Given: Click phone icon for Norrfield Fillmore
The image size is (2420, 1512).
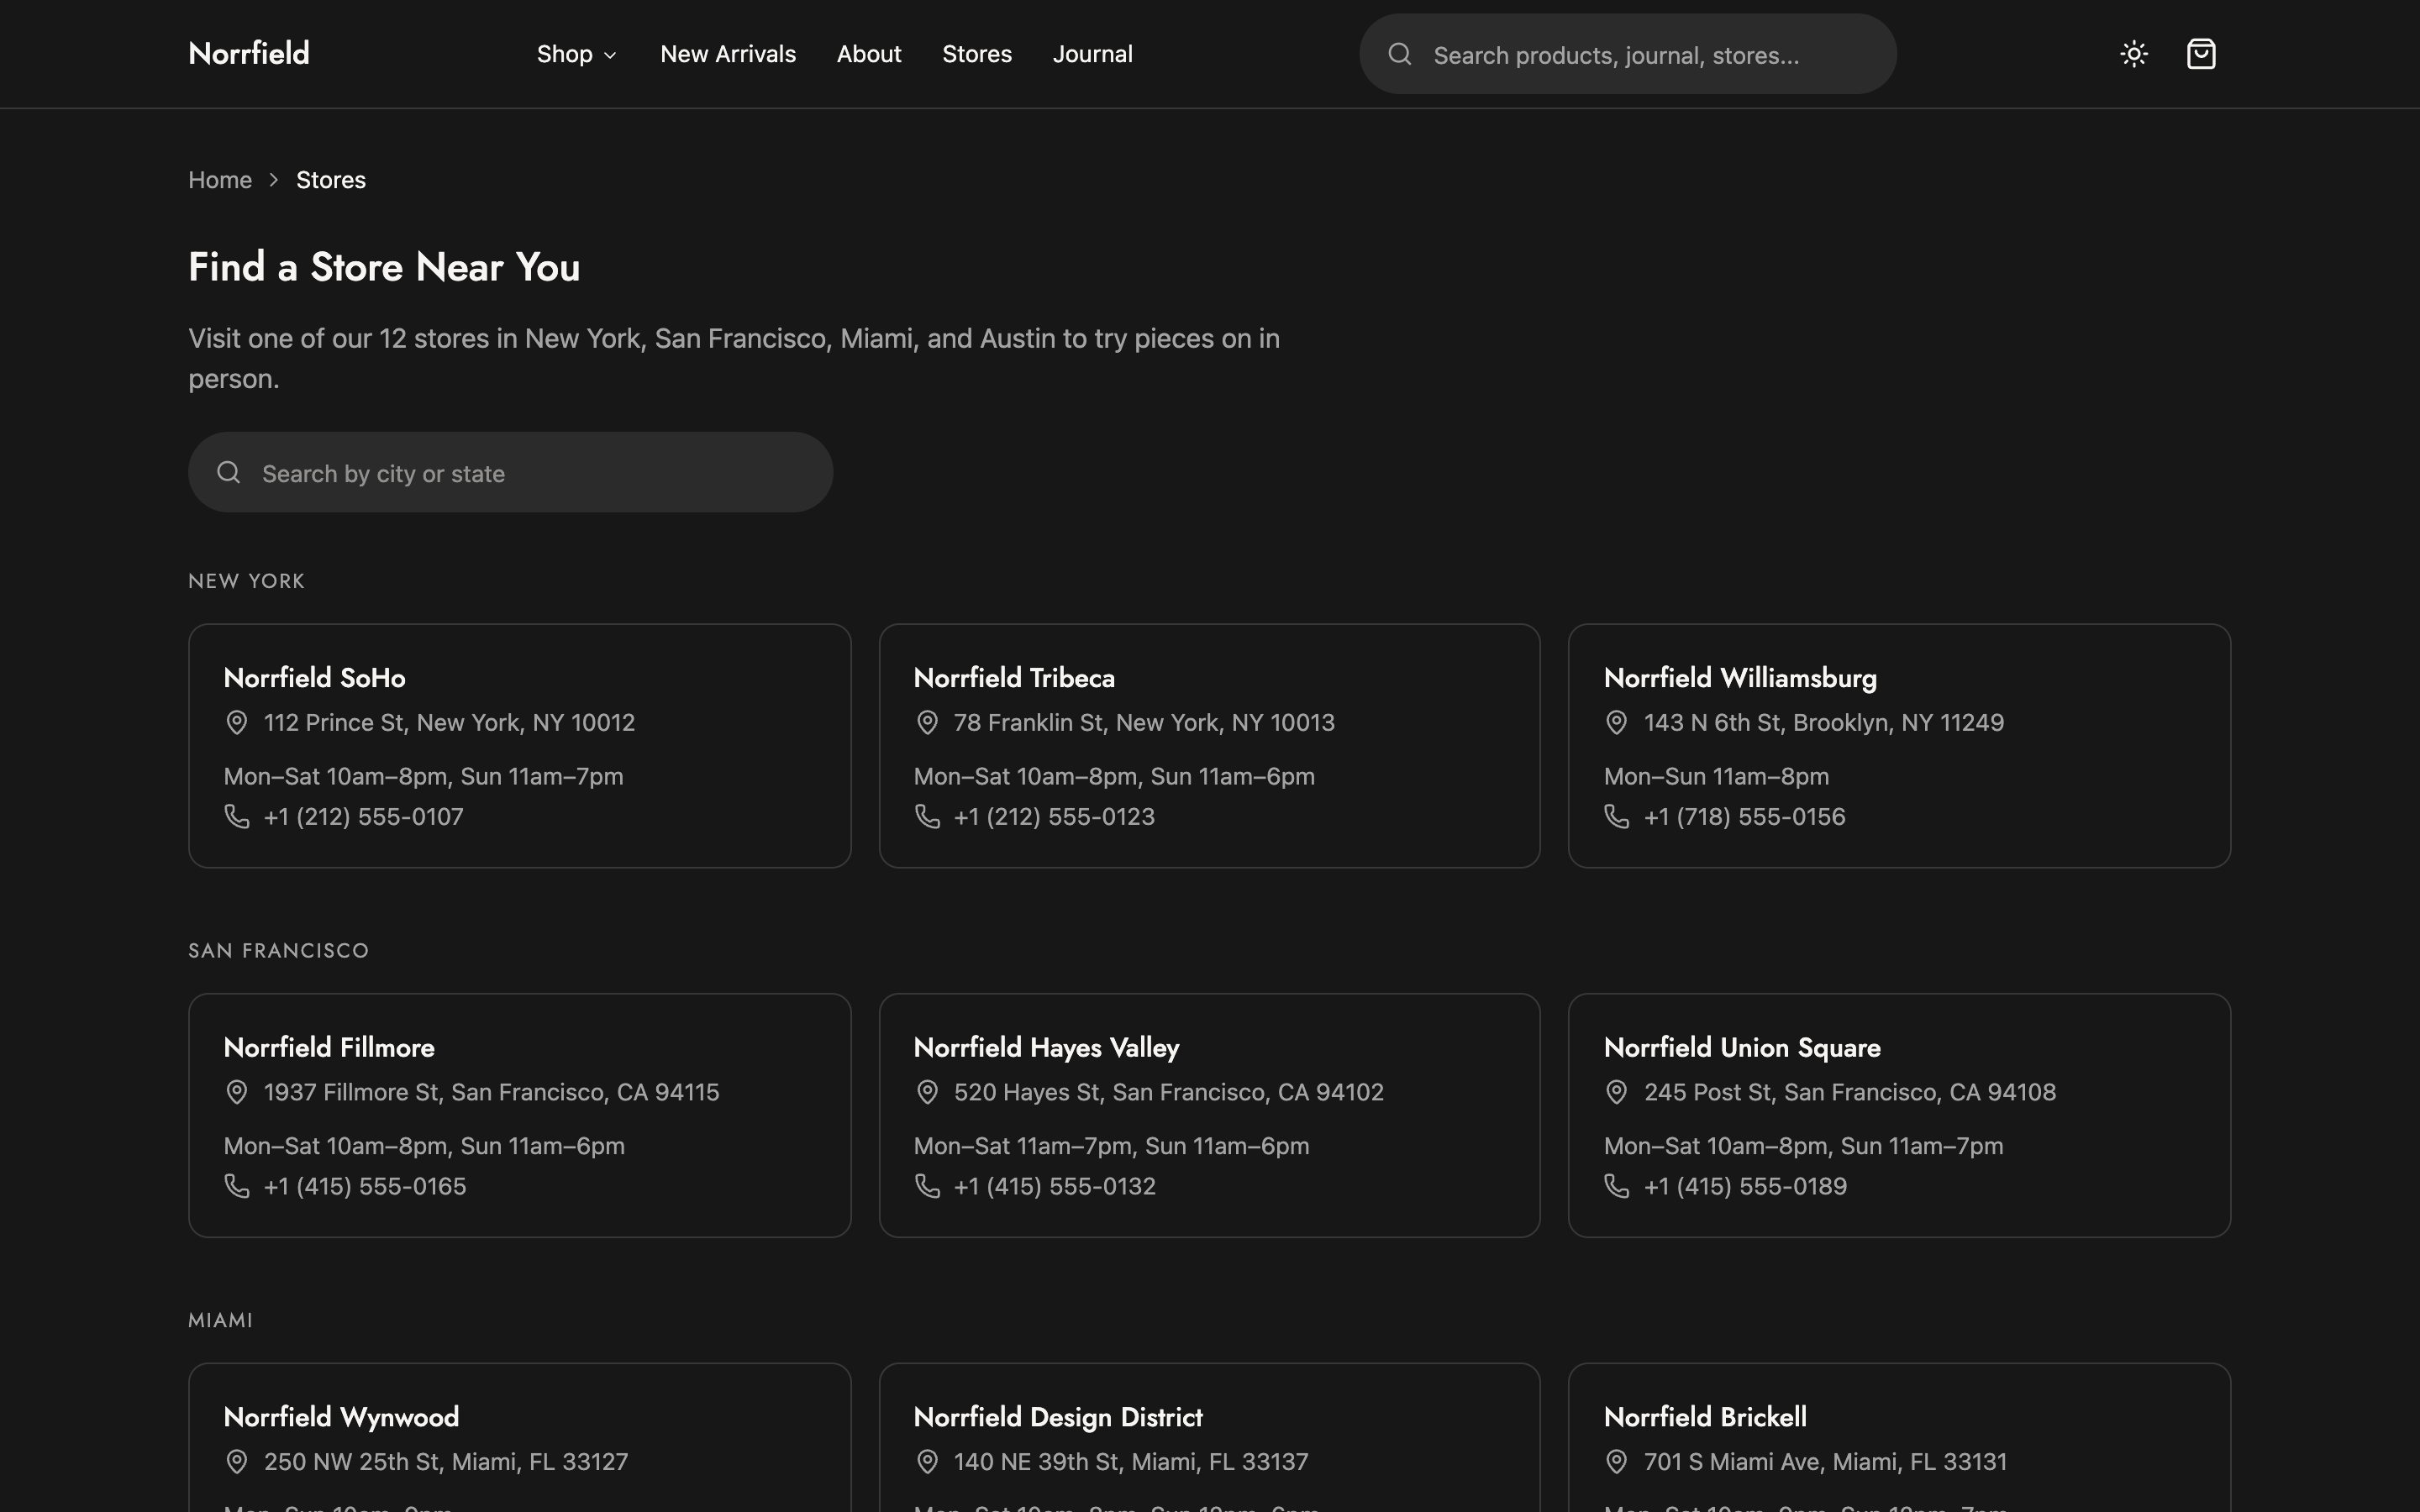Looking at the screenshot, I should coord(237,1186).
